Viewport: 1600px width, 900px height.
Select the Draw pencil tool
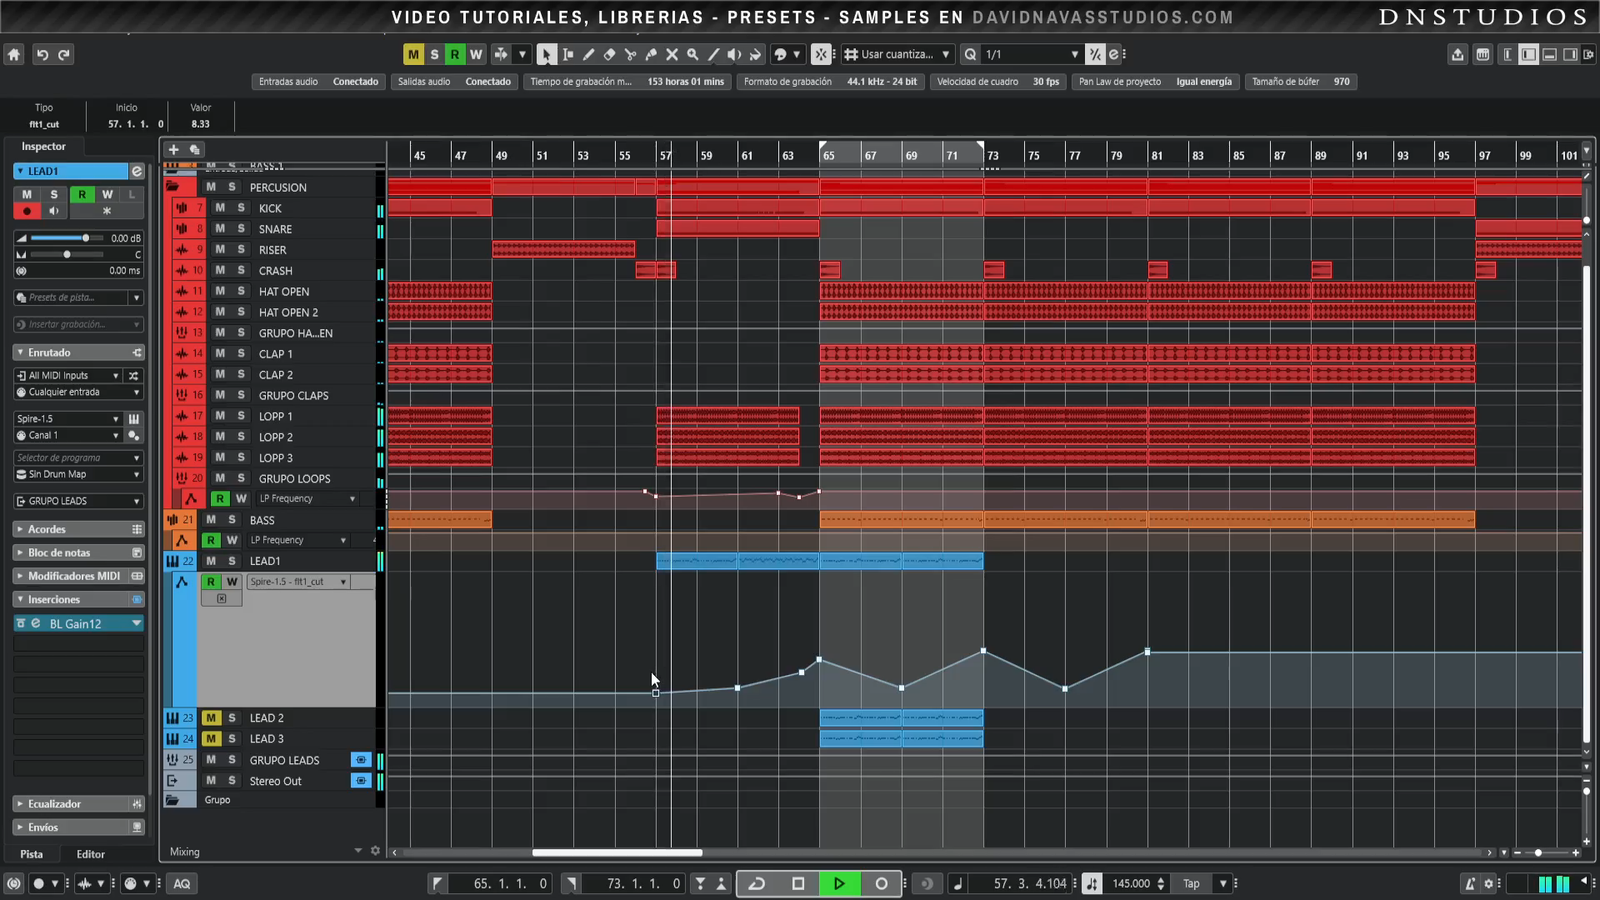point(588,55)
